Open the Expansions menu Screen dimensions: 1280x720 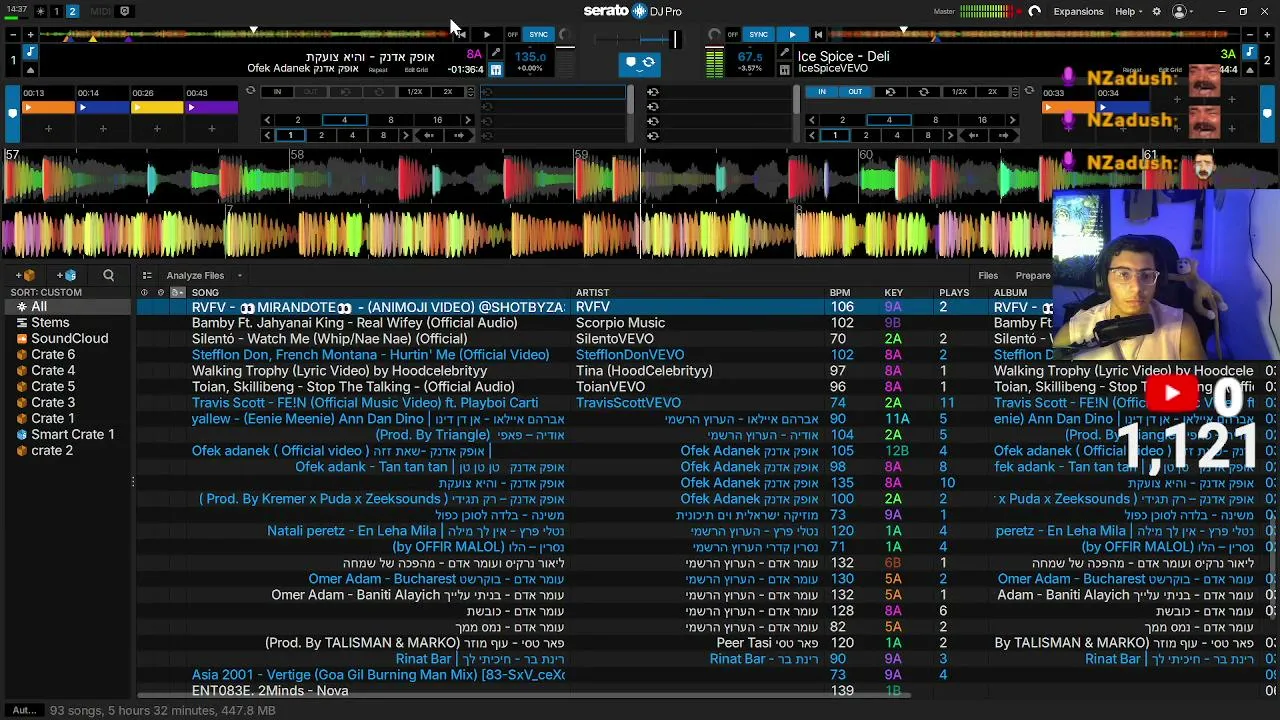(1078, 11)
